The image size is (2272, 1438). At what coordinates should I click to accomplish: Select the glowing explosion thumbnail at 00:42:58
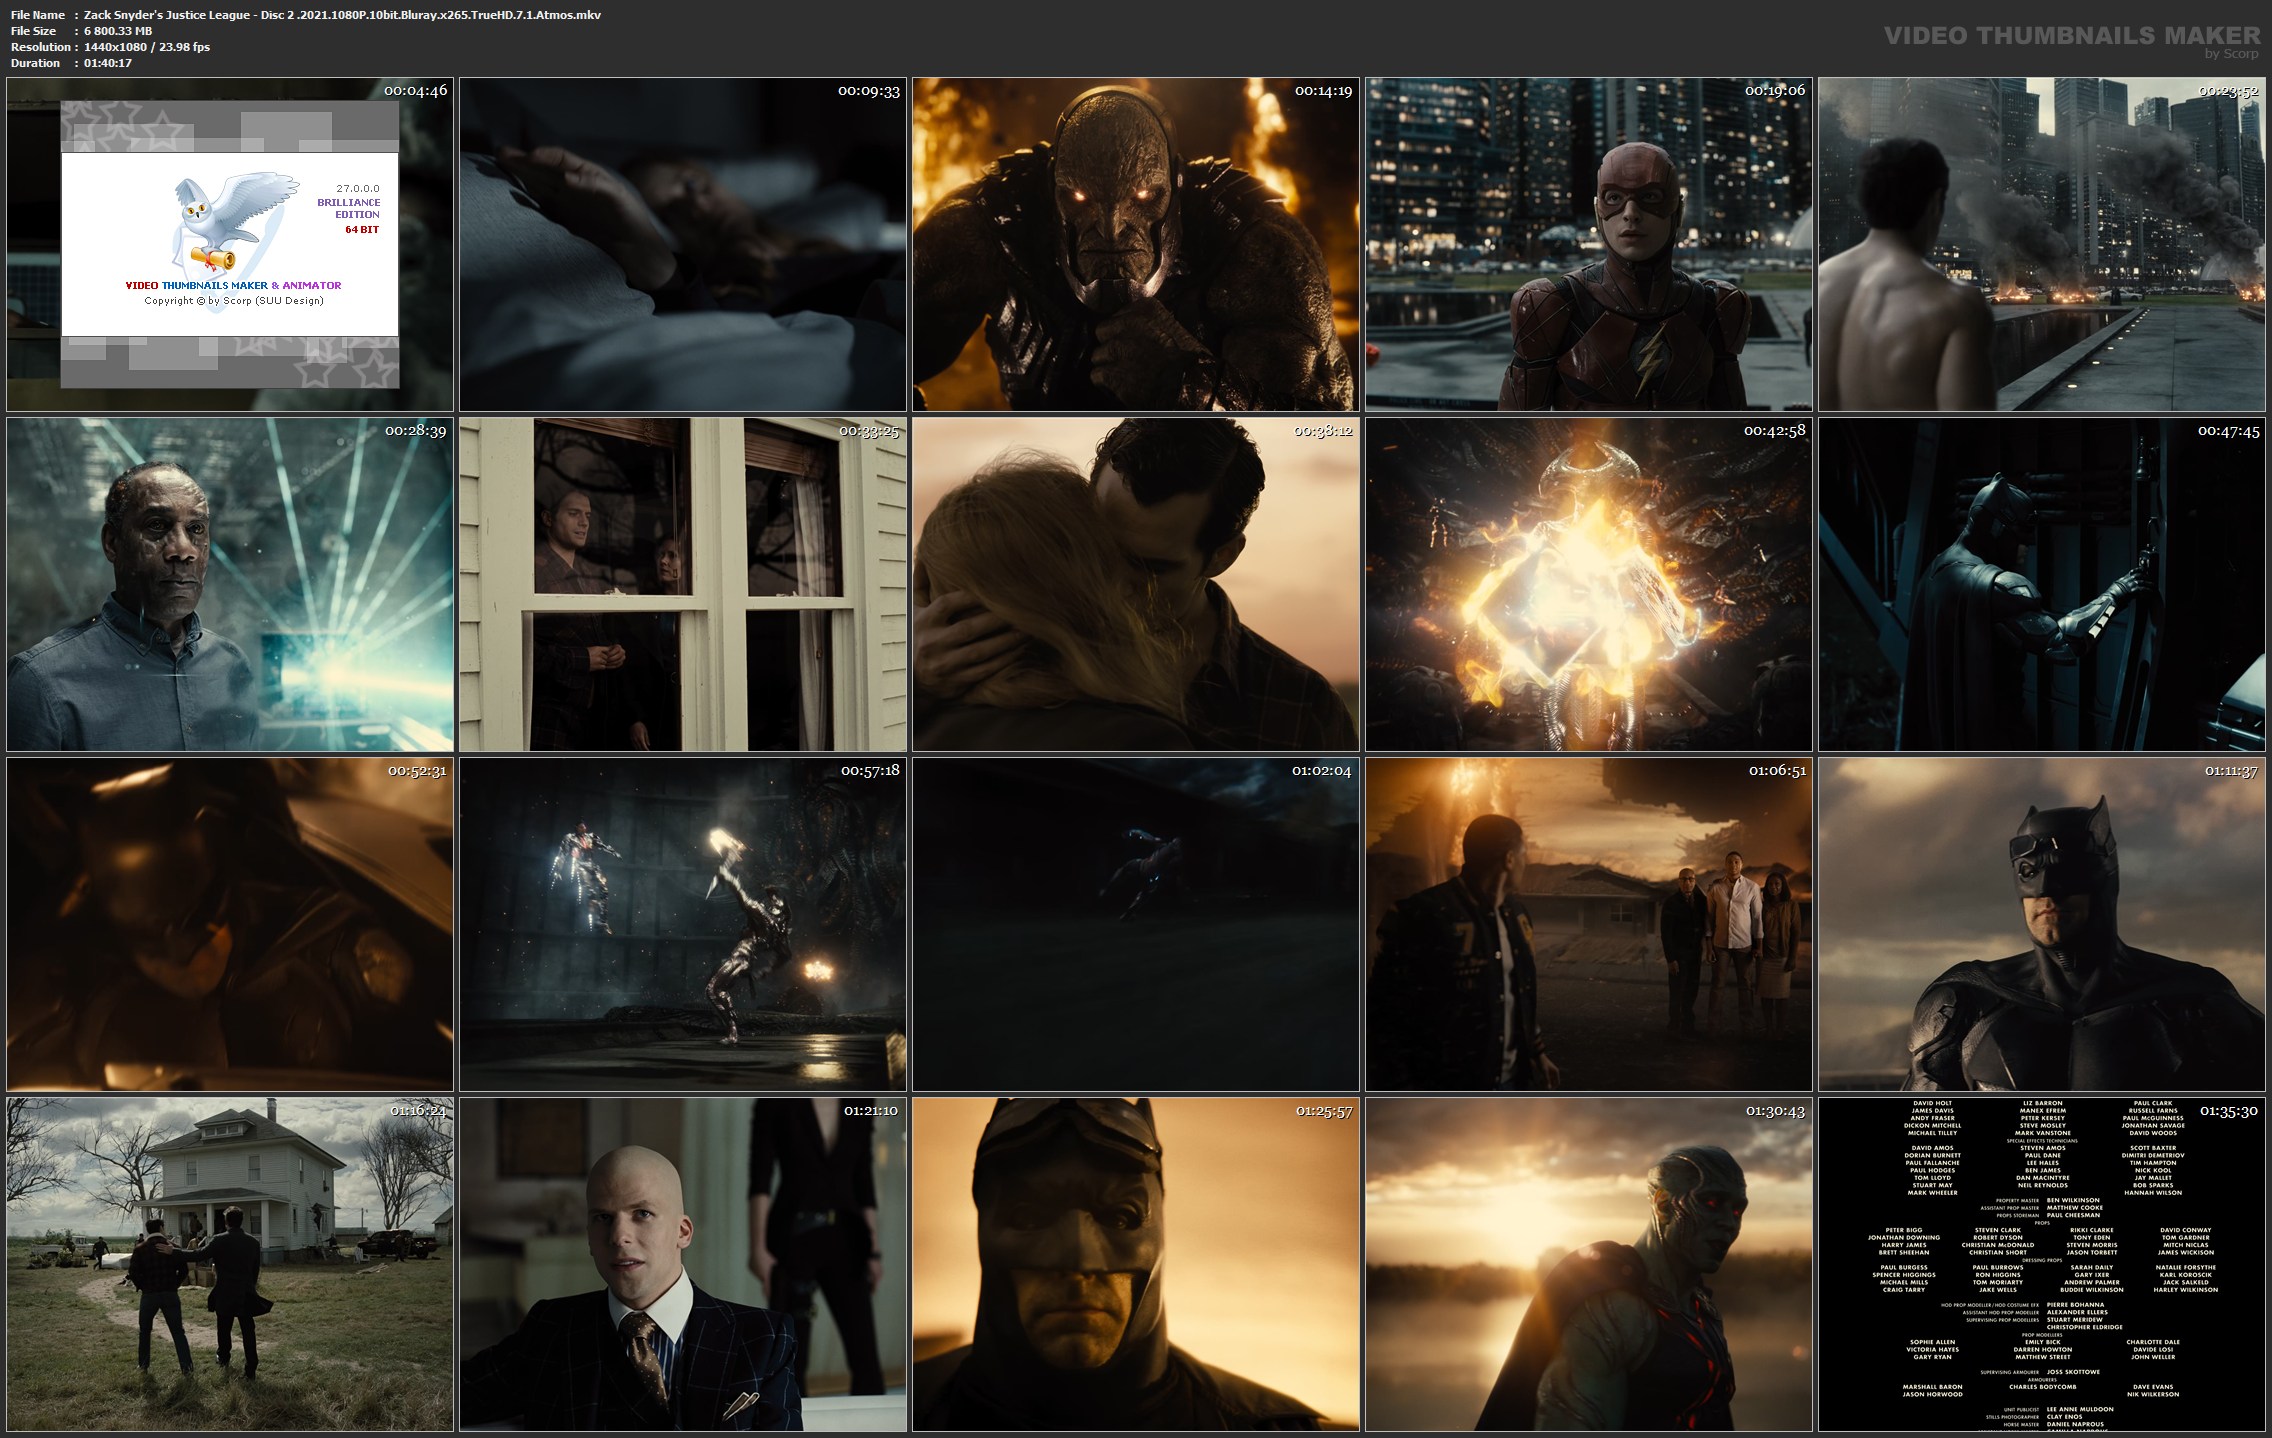tap(1588, 584)
